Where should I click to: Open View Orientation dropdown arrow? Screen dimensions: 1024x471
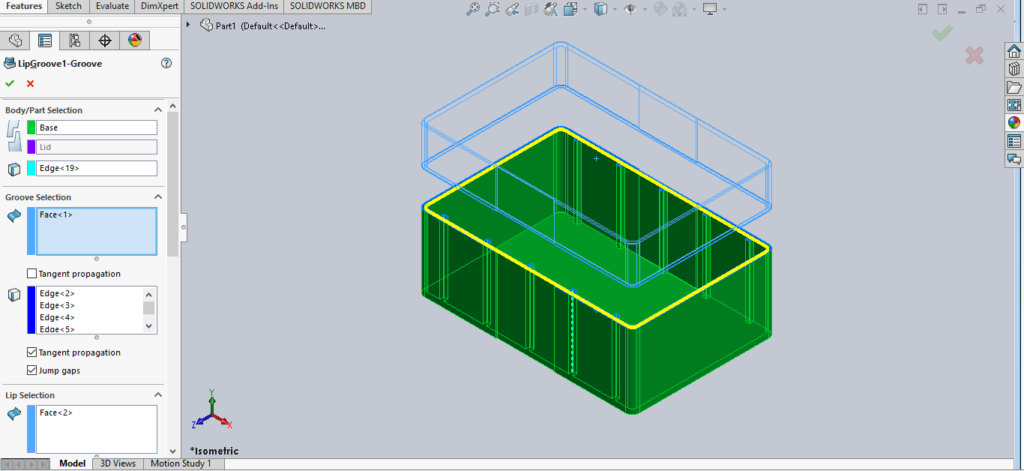pos(583,10)
